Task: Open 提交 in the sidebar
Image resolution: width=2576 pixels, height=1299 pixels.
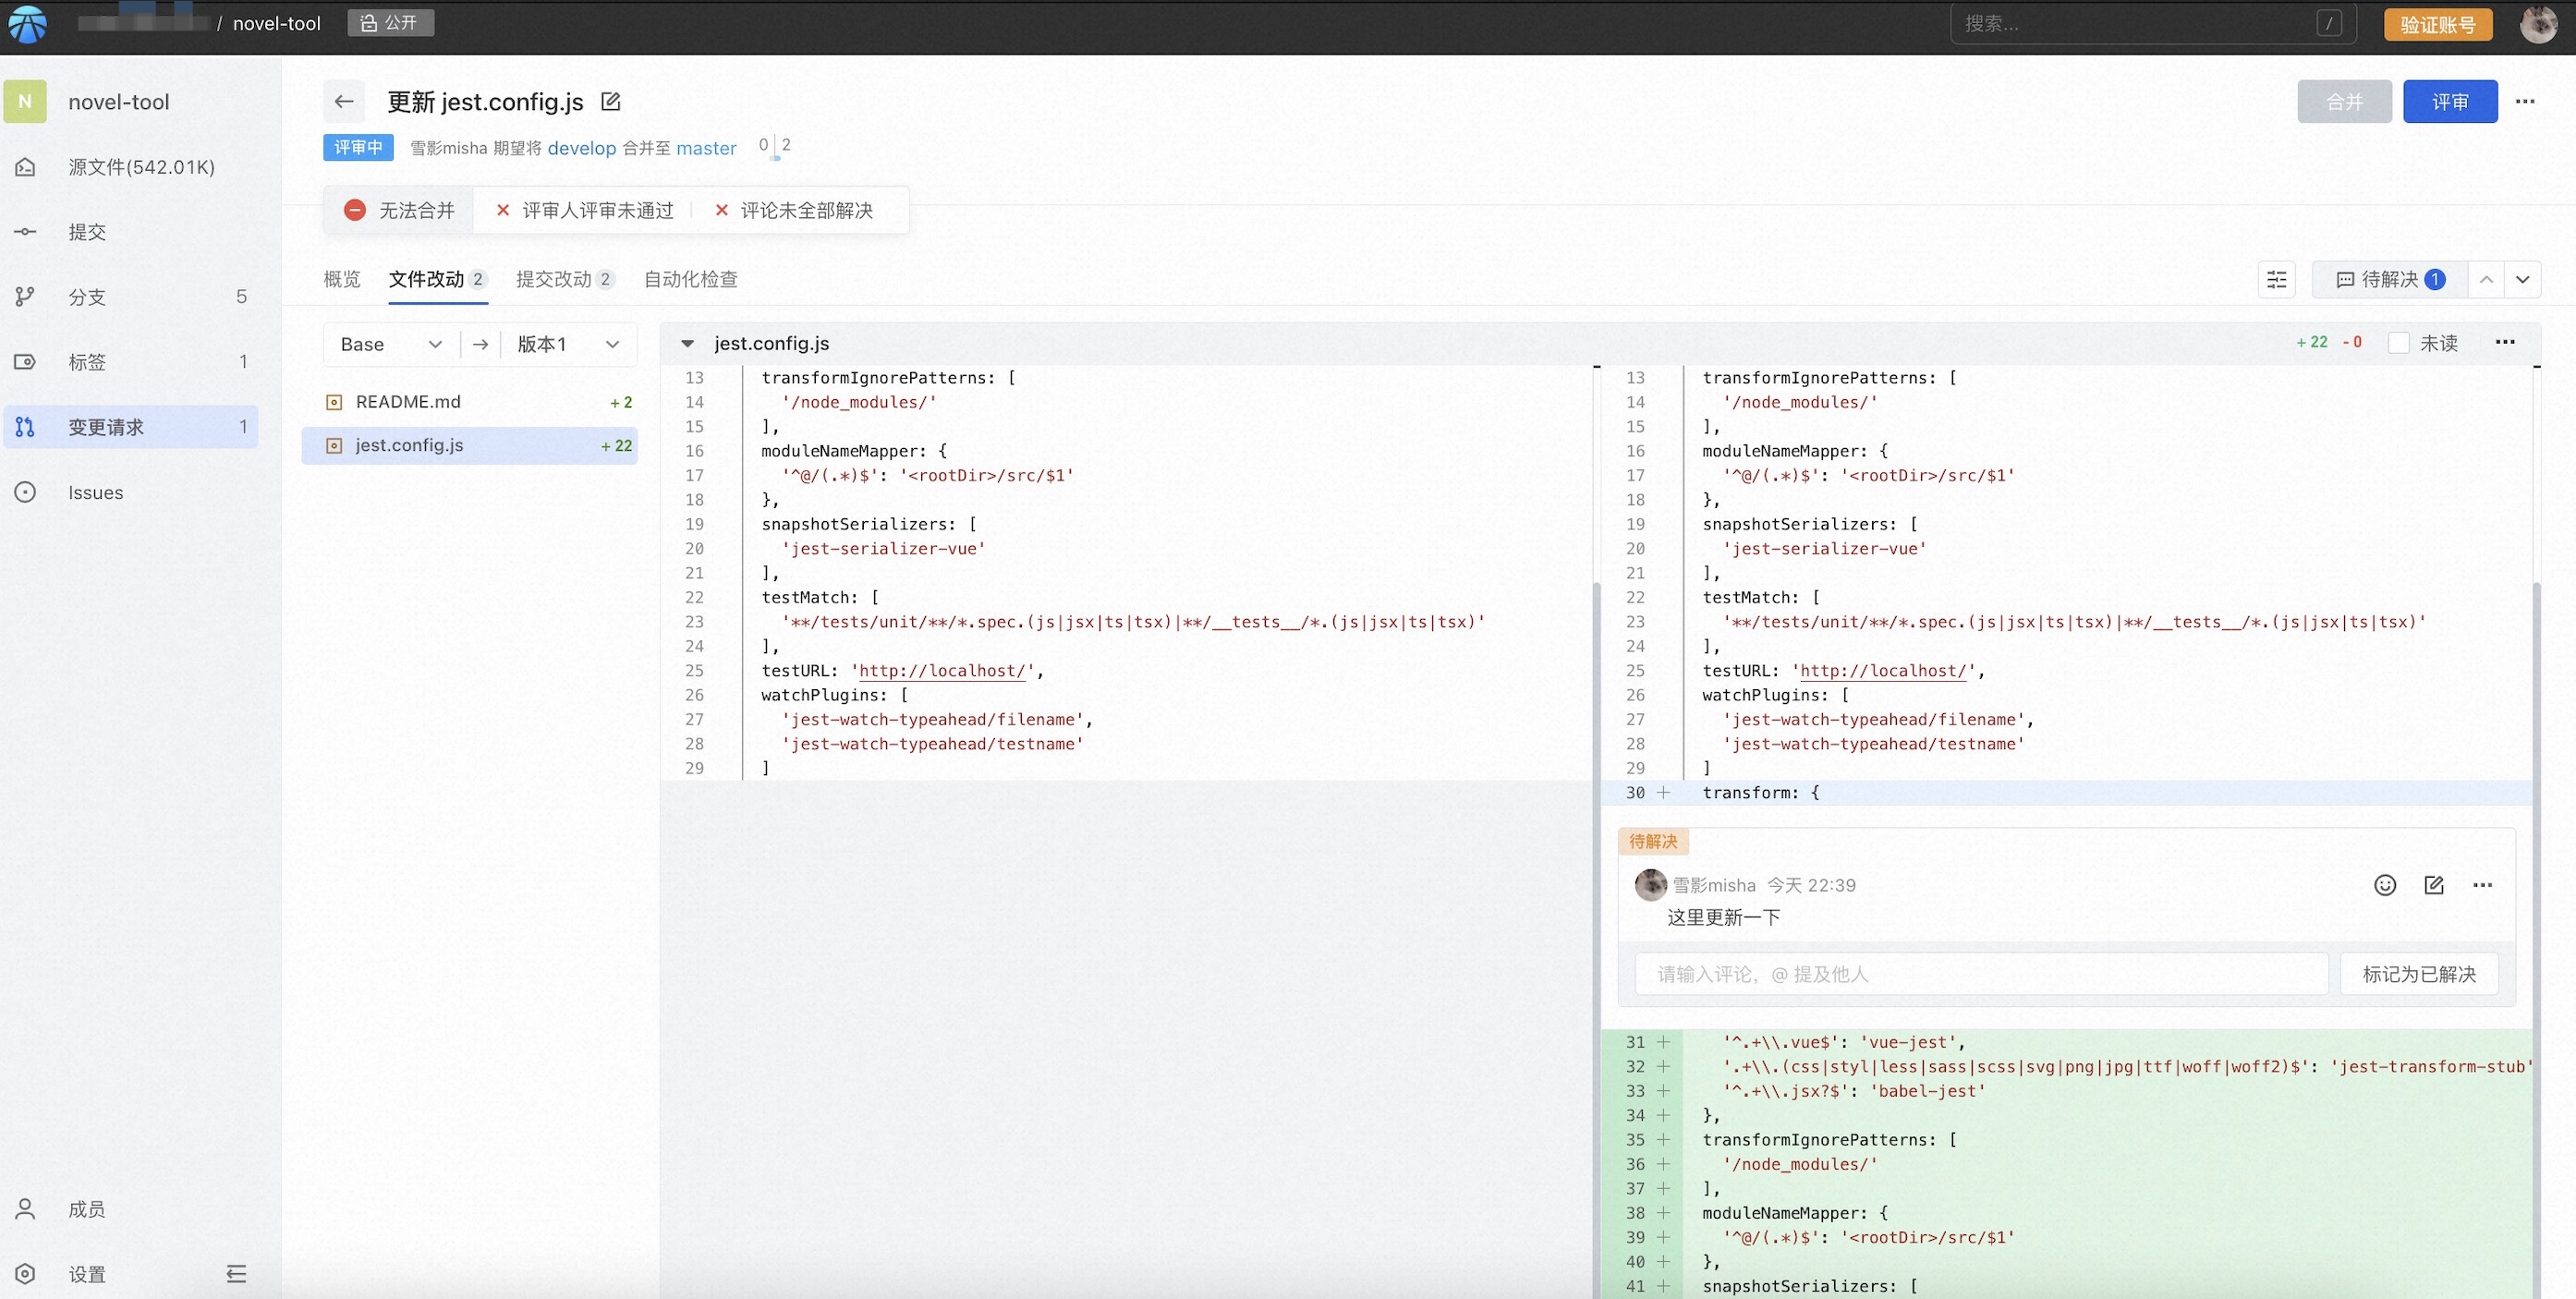Action: 130,232
